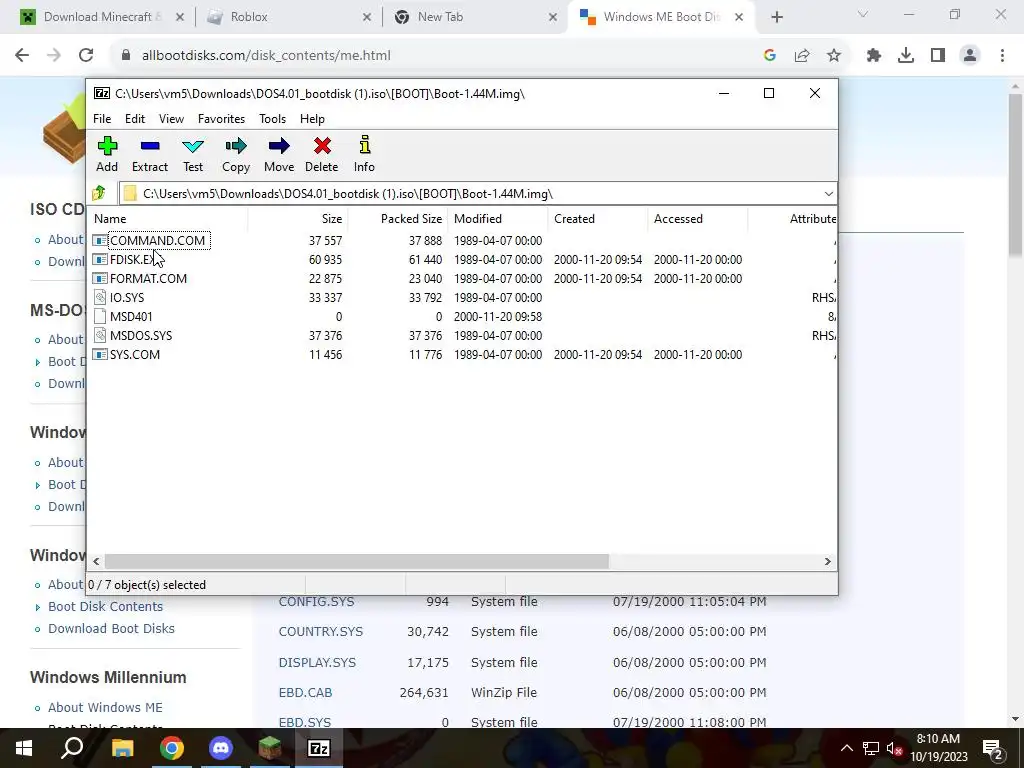Open the COUNTRY.SYS file link
The height and width of the screenshot is (768, 1024).
tap(321, 632)
